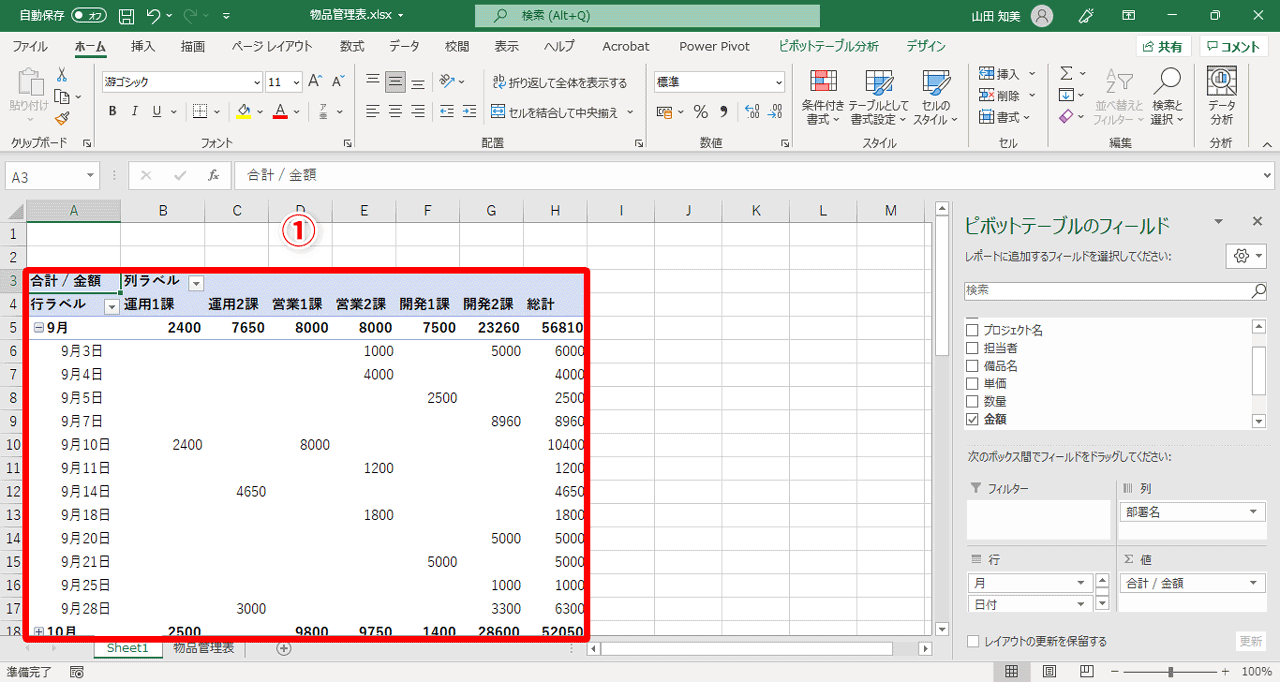Decrease the font size
Viewport: 1280px width, 682px height.
pos(337,82)
